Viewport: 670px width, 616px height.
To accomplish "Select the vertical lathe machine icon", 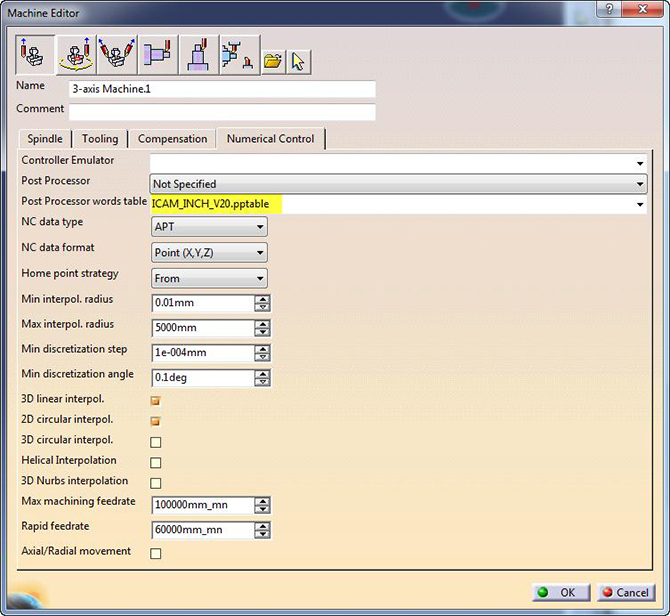I will point(198,55).
